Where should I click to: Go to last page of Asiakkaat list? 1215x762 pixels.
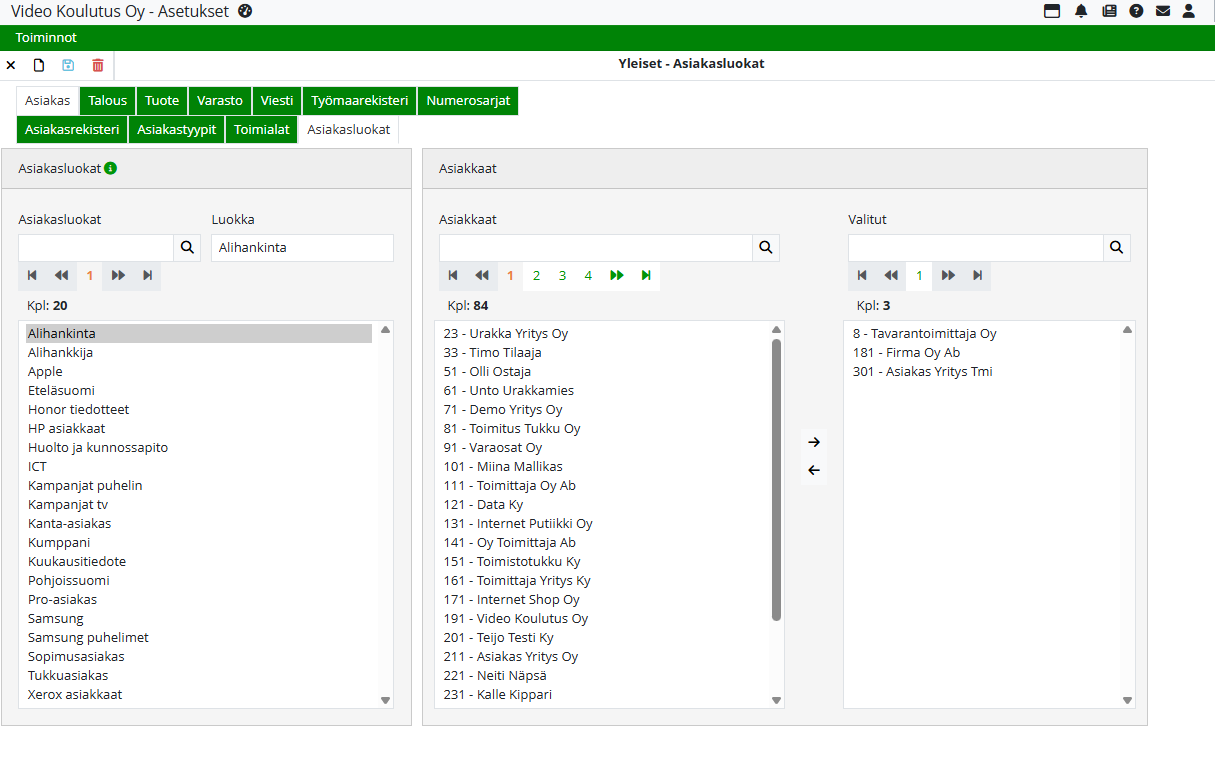(x=646, y=275)
